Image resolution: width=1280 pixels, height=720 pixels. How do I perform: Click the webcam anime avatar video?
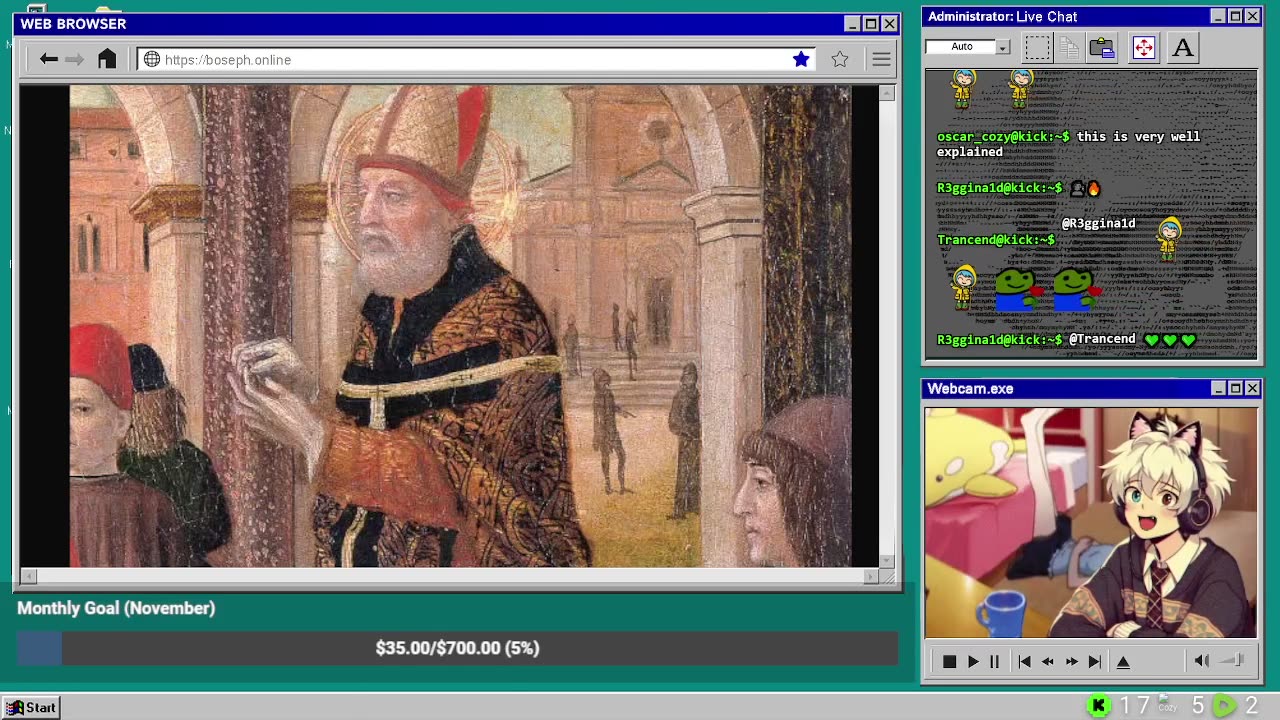click(x=1091, y=522)
